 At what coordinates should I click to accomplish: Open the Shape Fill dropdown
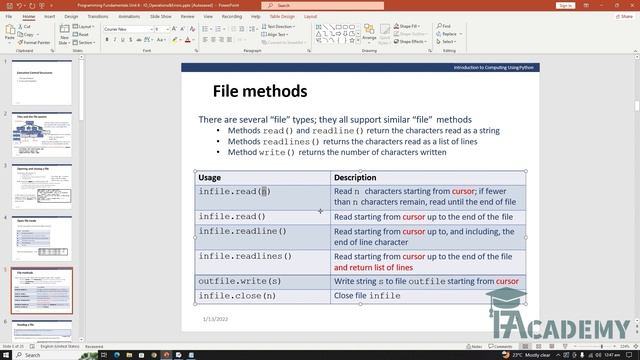pos(407,26)
